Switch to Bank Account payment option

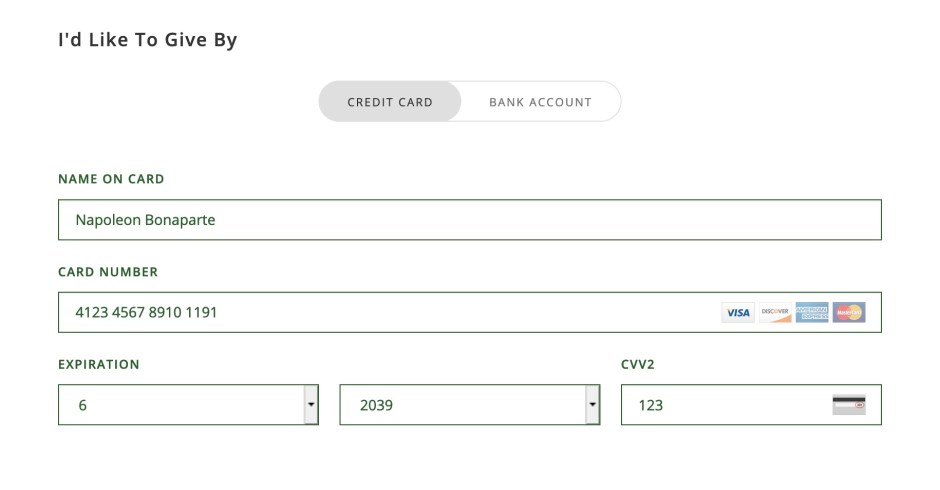pyautogui.click(x=540, y=102)
